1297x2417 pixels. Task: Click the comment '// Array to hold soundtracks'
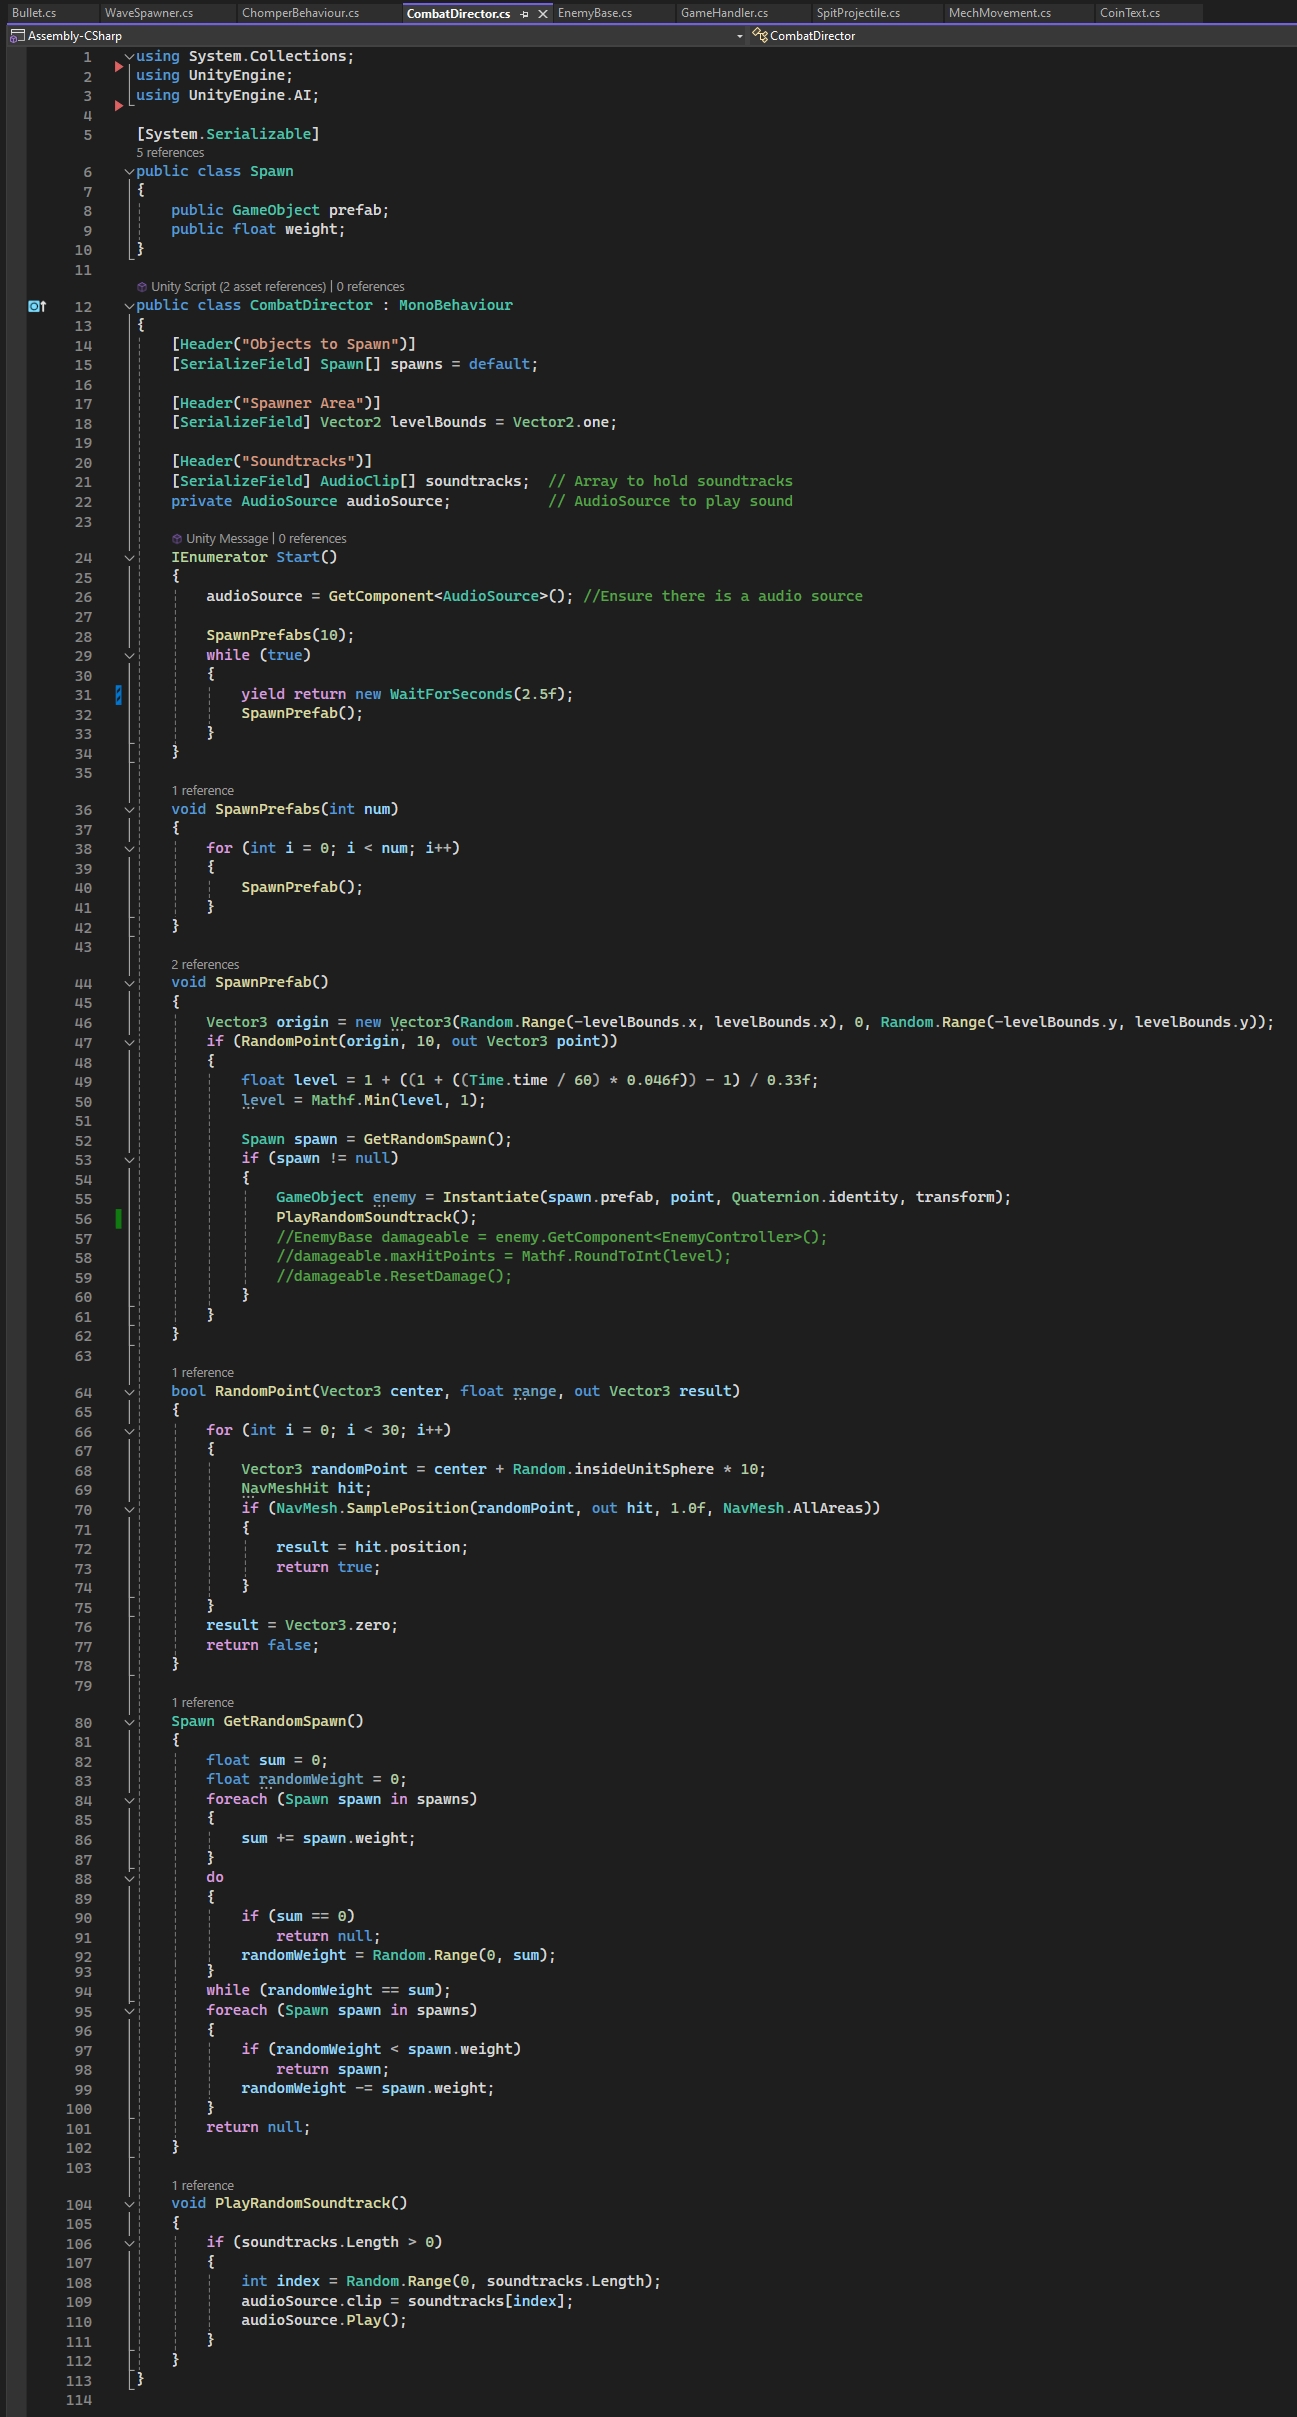click(x=670, y=482)
